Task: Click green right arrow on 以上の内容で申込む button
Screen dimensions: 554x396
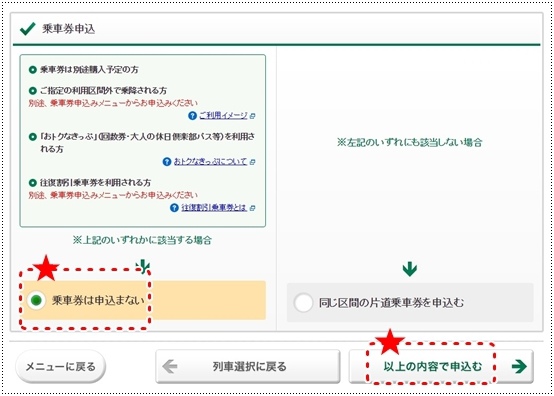Action: coord(519,366)
